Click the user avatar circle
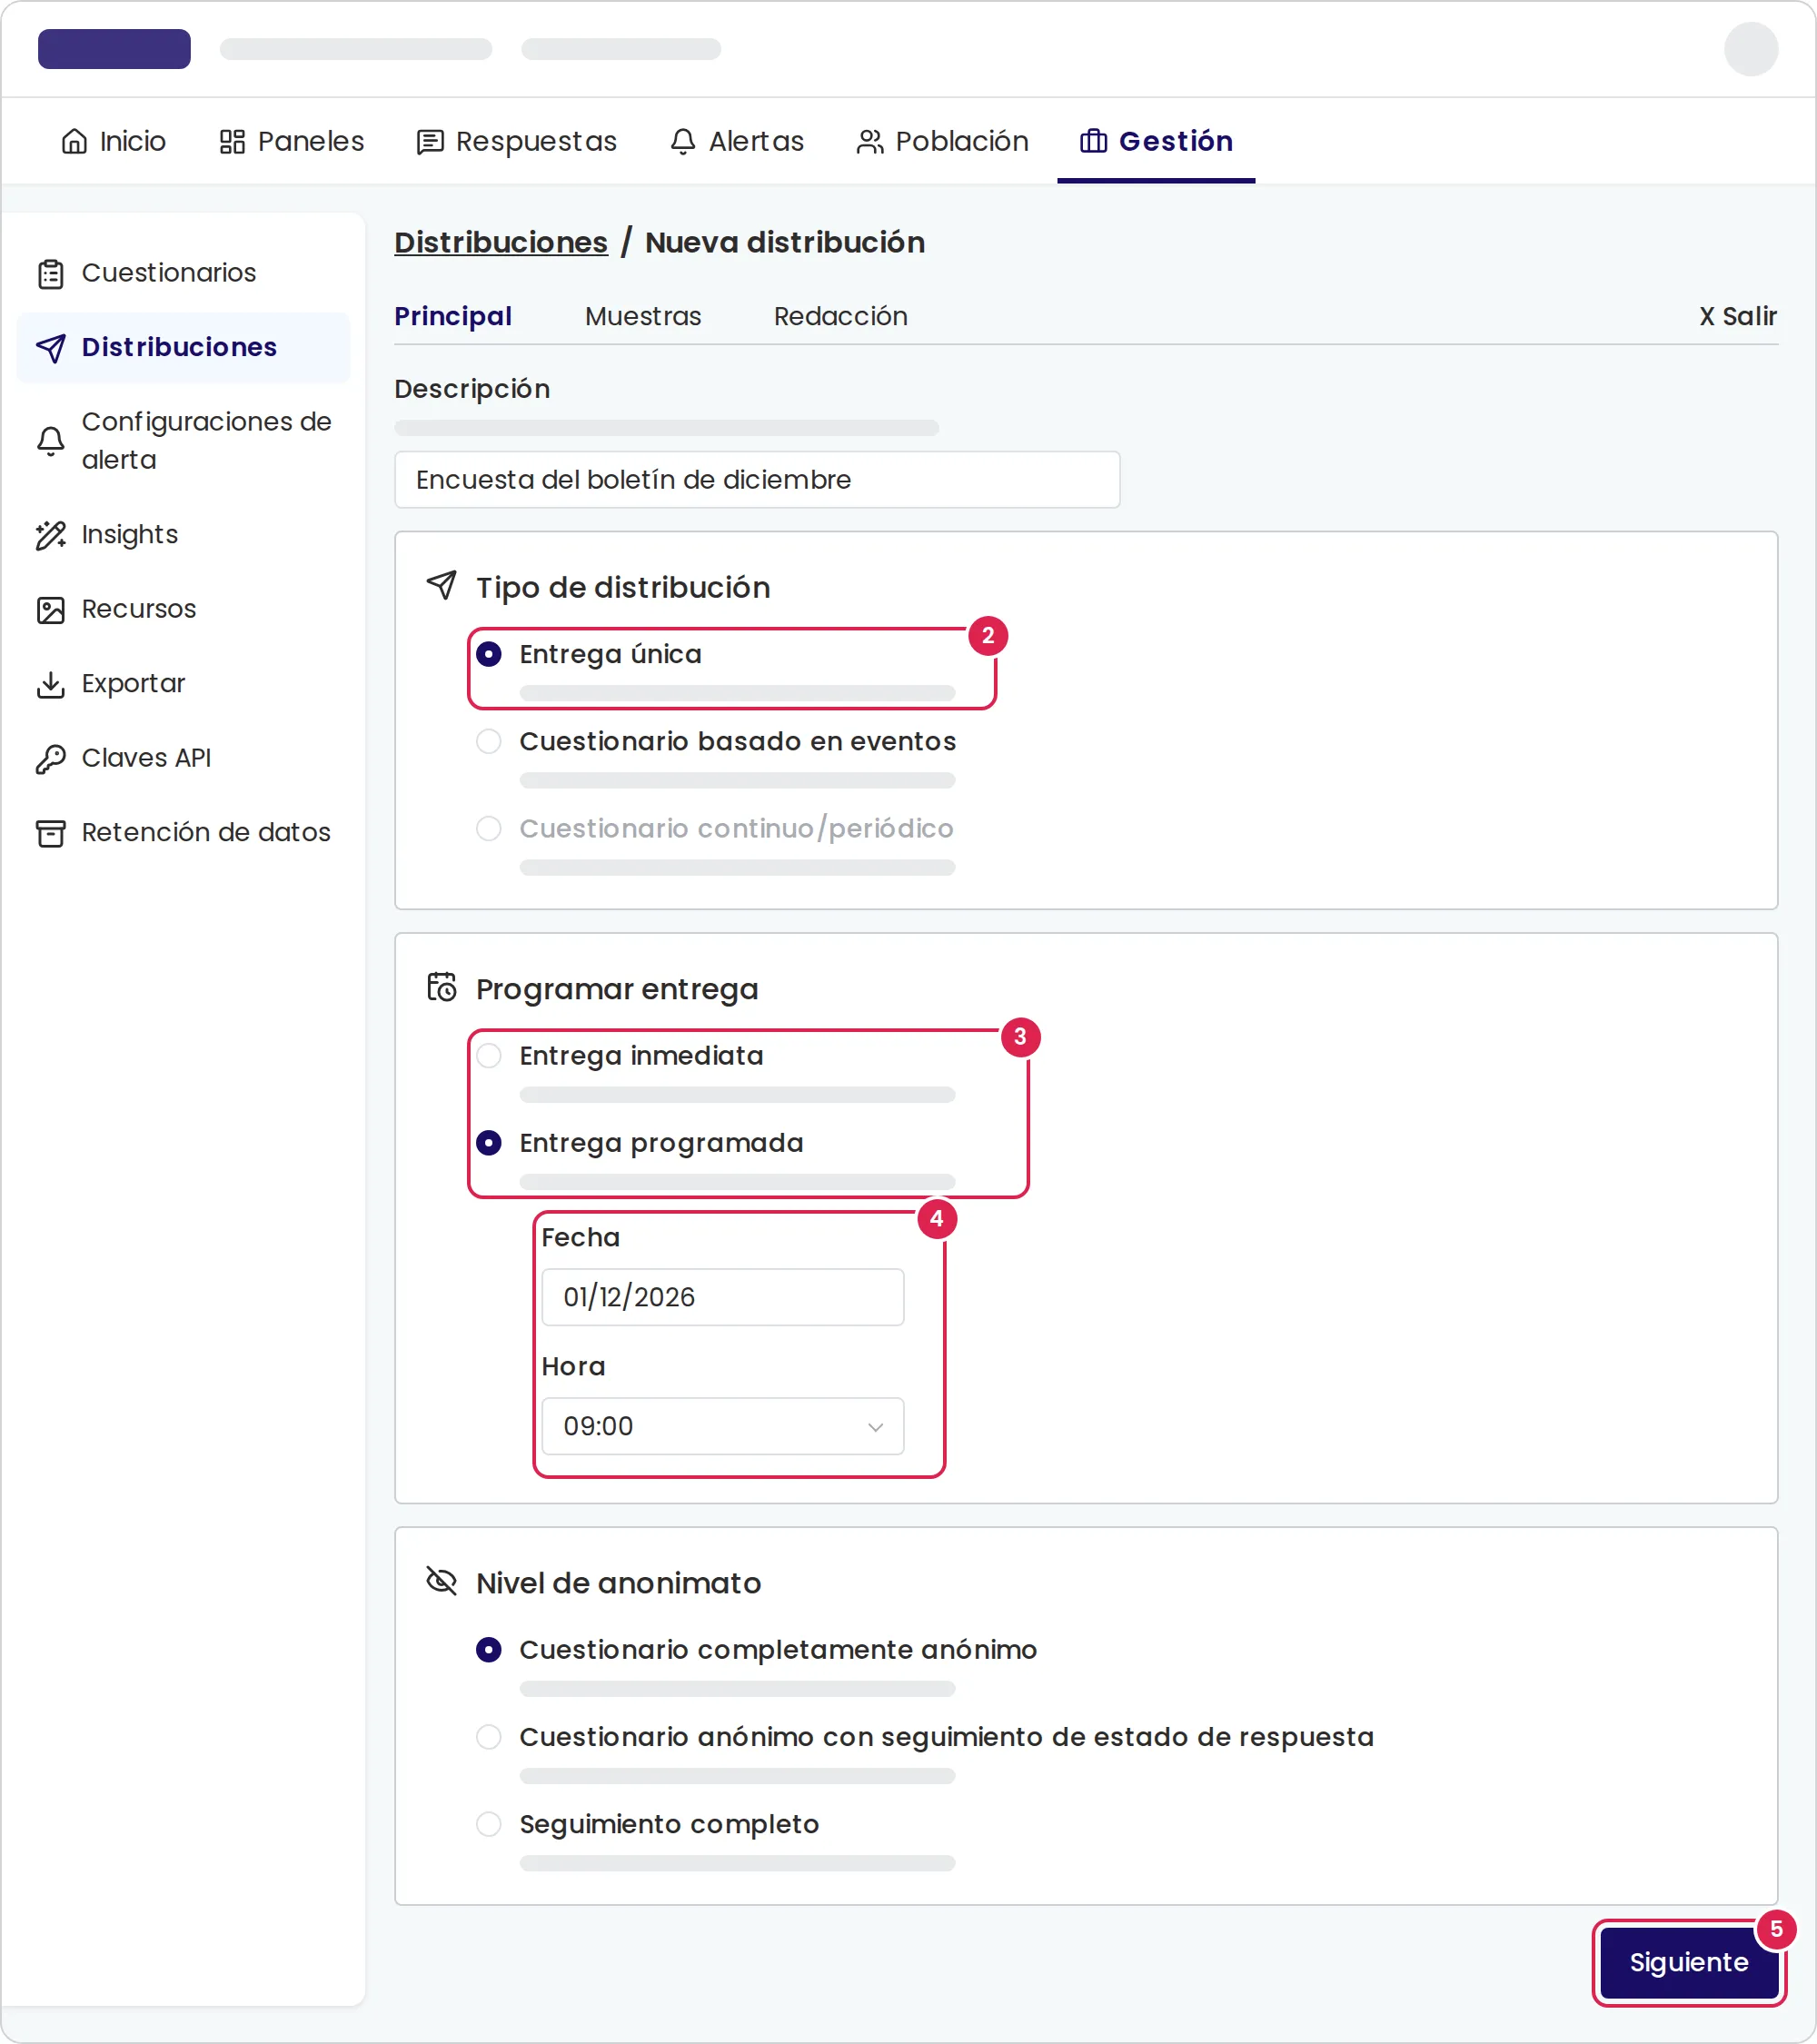This screenshot has height=2044, width=1817. pos(1751,49)
